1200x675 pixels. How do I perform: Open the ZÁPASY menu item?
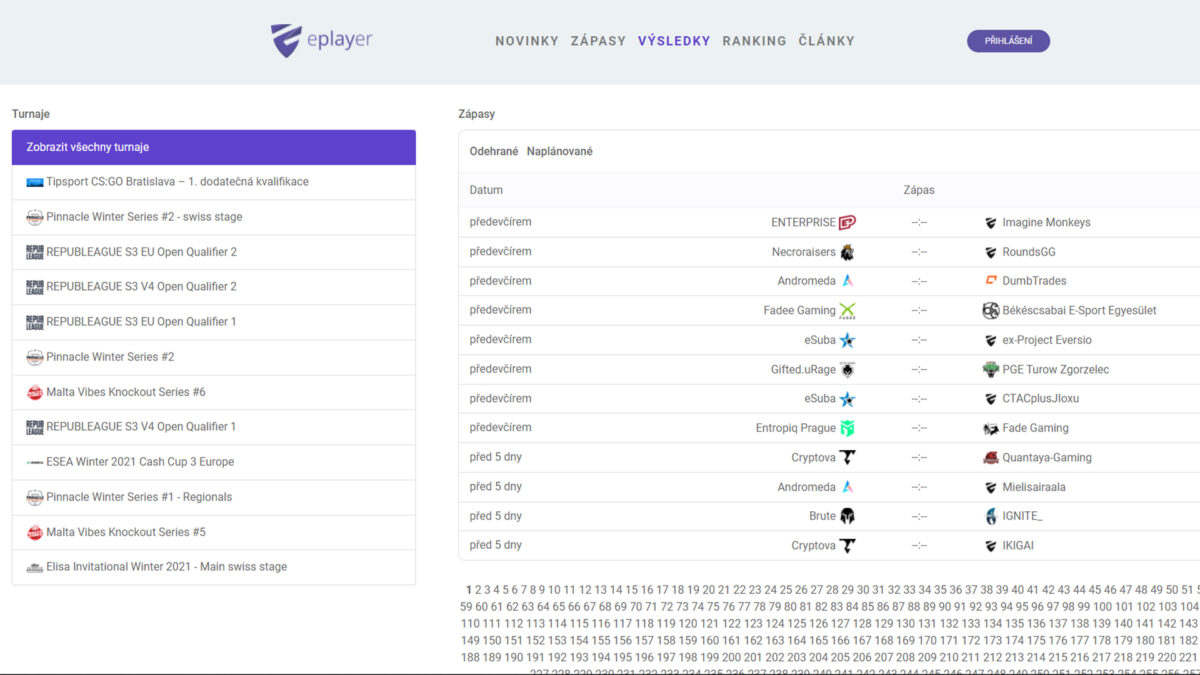tap(598, 41)
